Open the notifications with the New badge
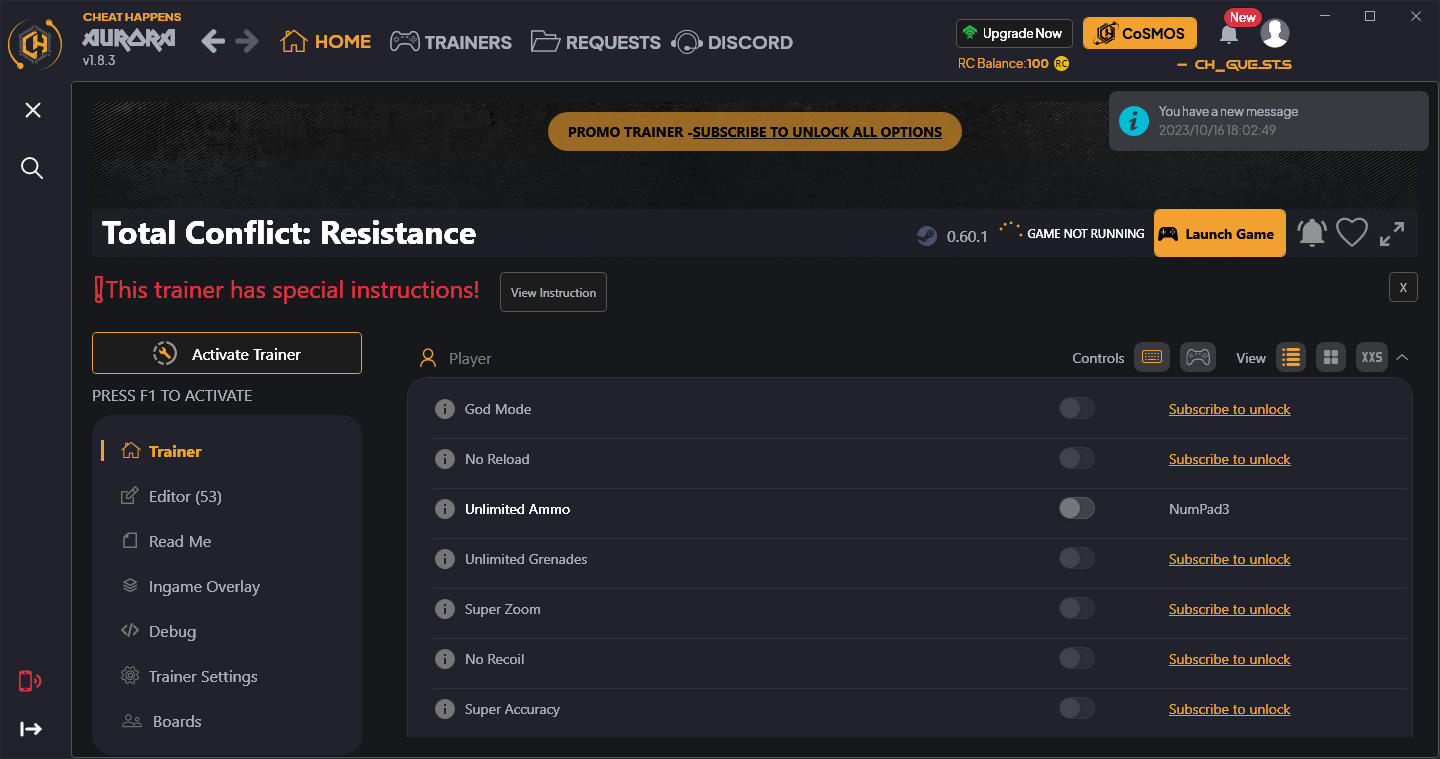 1230,33
